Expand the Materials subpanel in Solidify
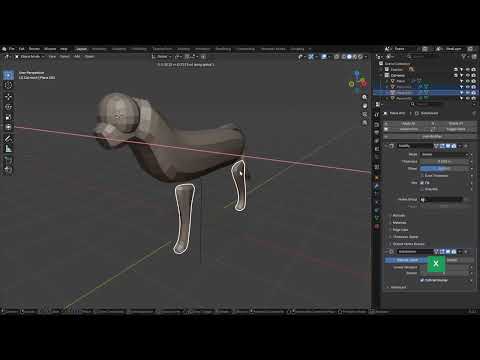 click(x=399, y=223)
